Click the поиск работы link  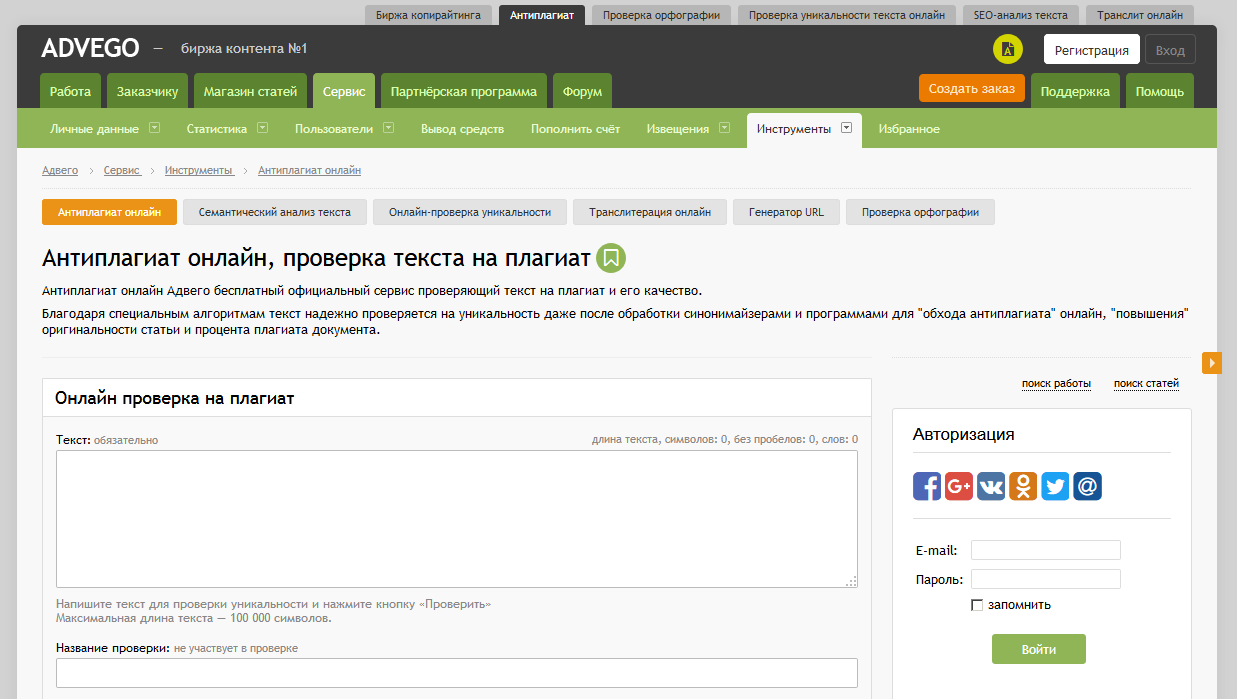coord(1056,384)
